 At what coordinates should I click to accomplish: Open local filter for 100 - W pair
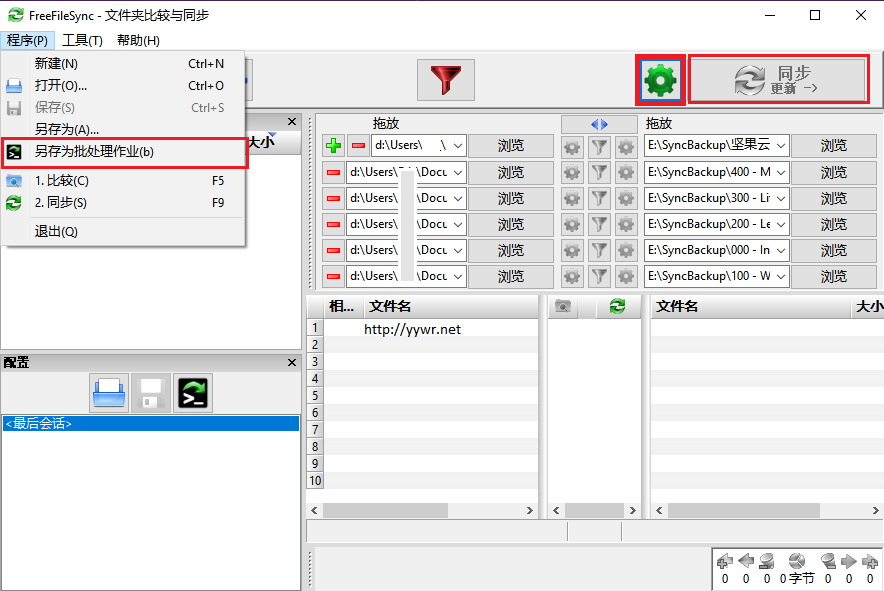click(x=599, y=276)
